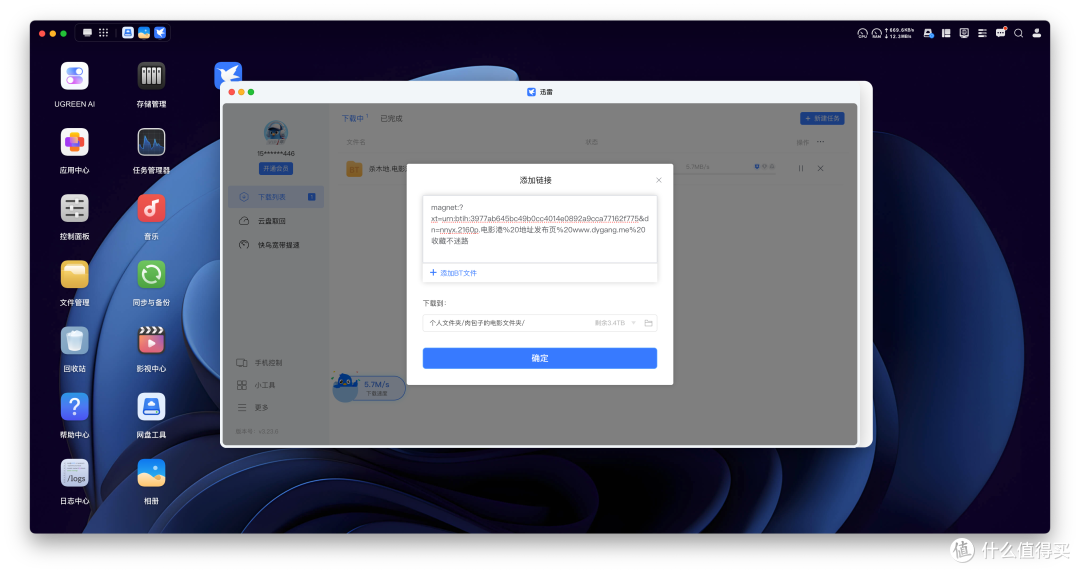Open the UGREEN AI desktop app
Image resolution: width=1080 pixels, height=573 pixels.
coord(74,76)
